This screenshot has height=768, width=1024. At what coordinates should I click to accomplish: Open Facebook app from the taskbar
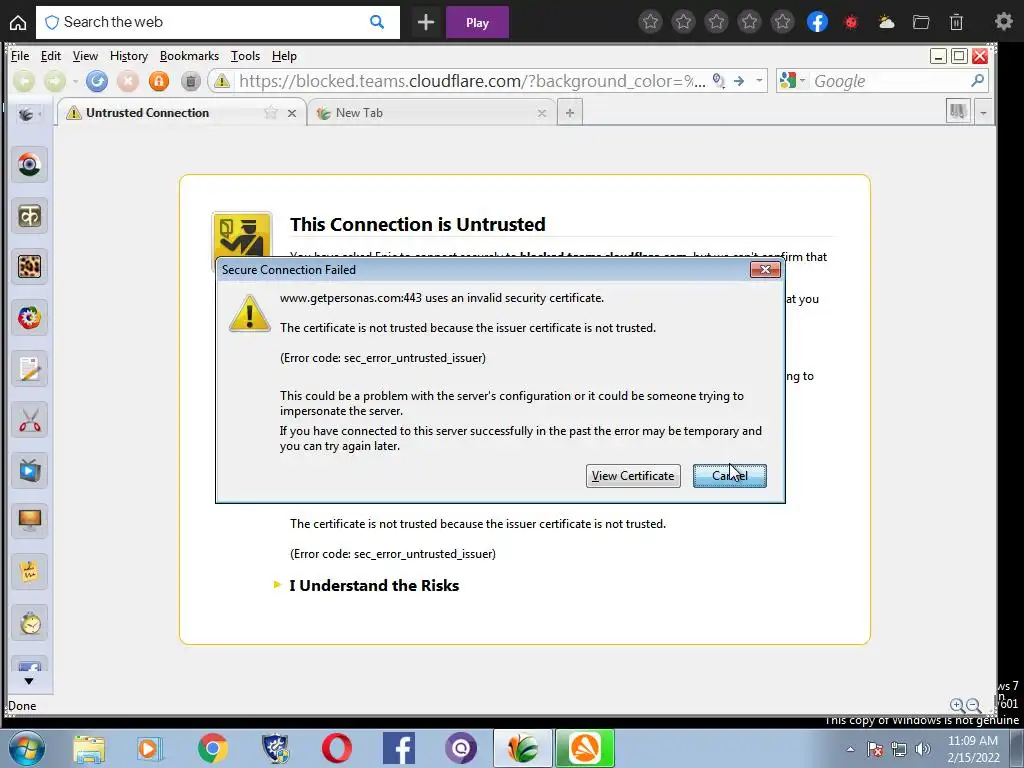click(x=398, y=748)
